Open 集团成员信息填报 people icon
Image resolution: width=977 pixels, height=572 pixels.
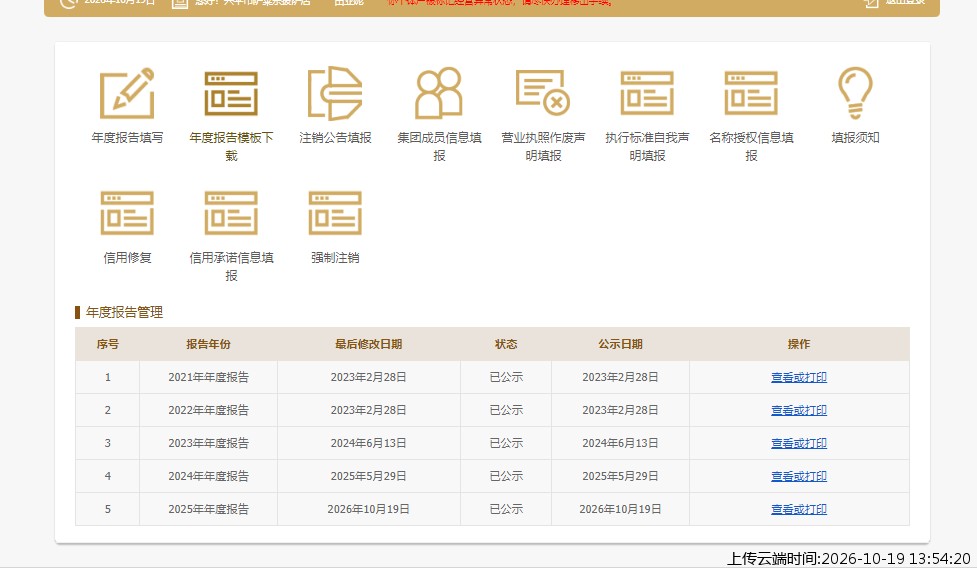point(439,93)
